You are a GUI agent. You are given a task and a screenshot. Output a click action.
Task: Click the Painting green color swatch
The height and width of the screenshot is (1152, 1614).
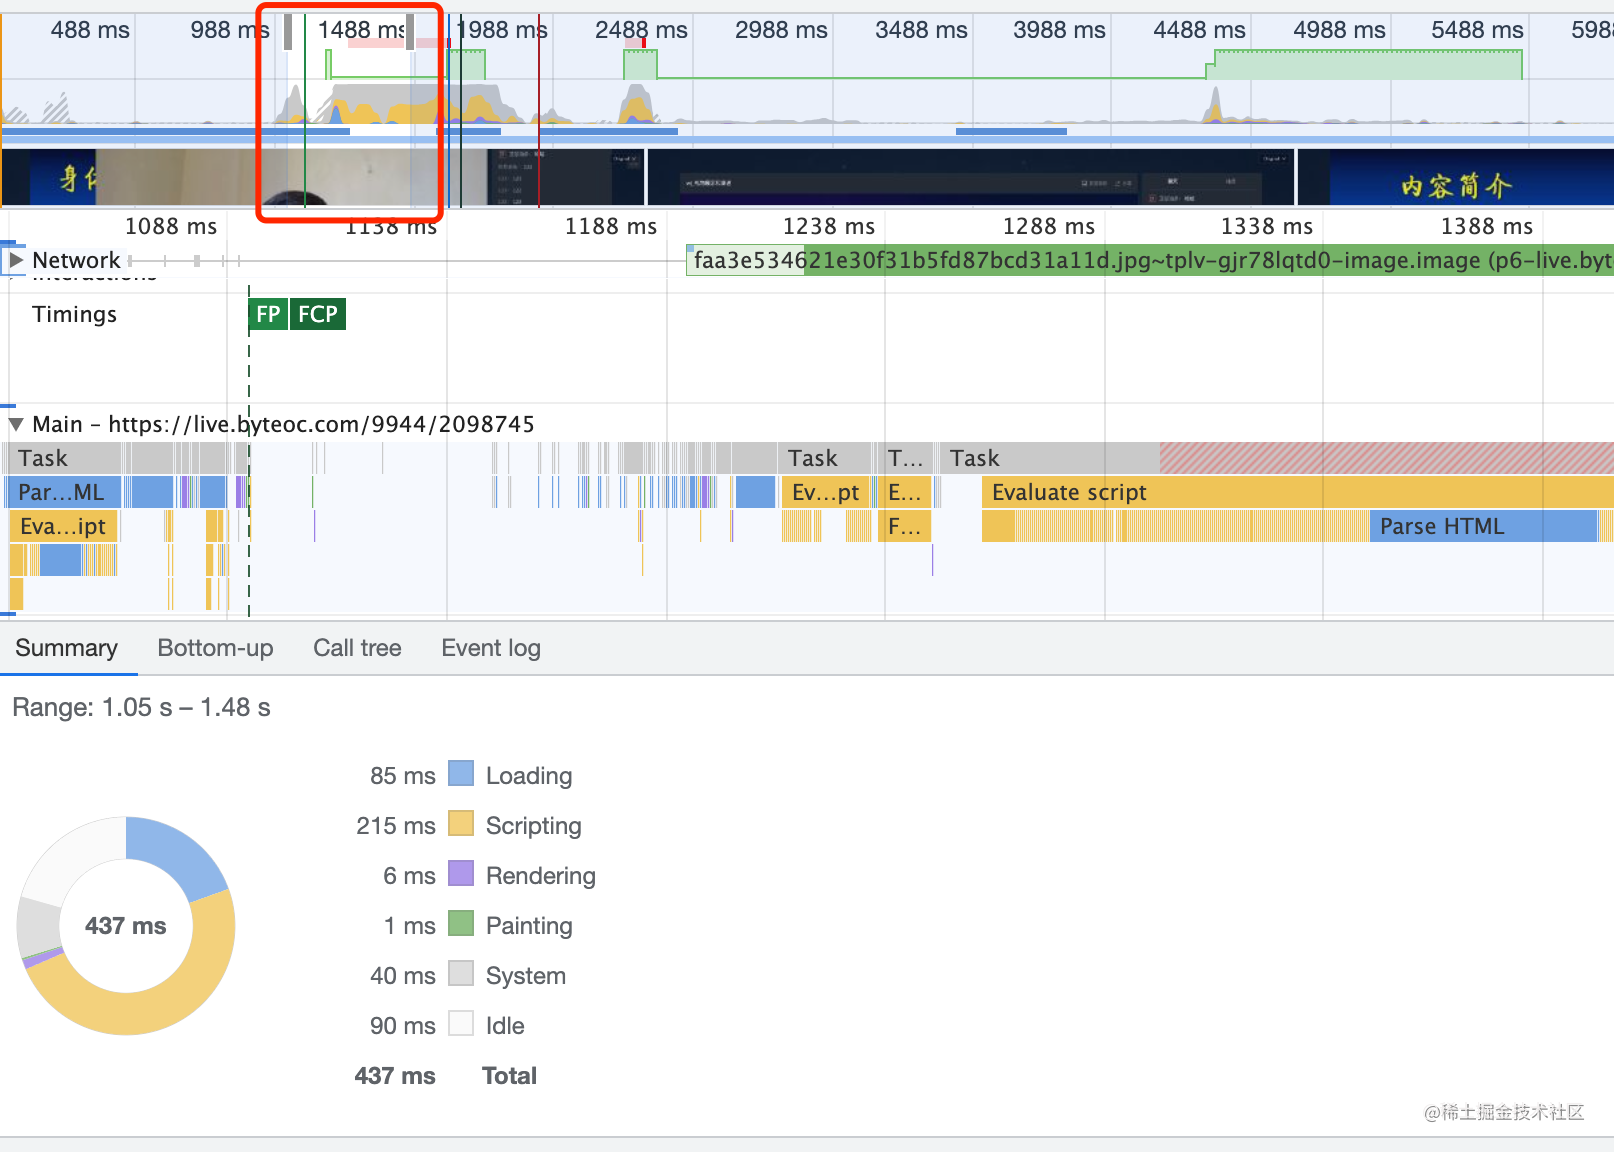[461, 924]
